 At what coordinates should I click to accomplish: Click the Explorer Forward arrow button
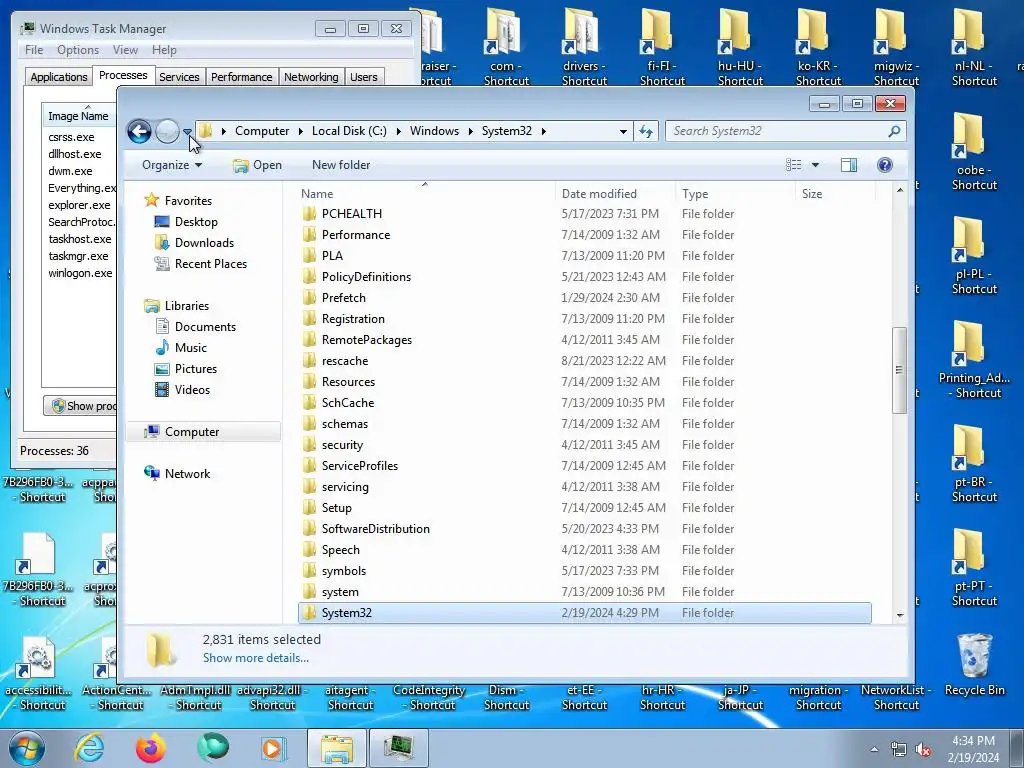[167, 131]
